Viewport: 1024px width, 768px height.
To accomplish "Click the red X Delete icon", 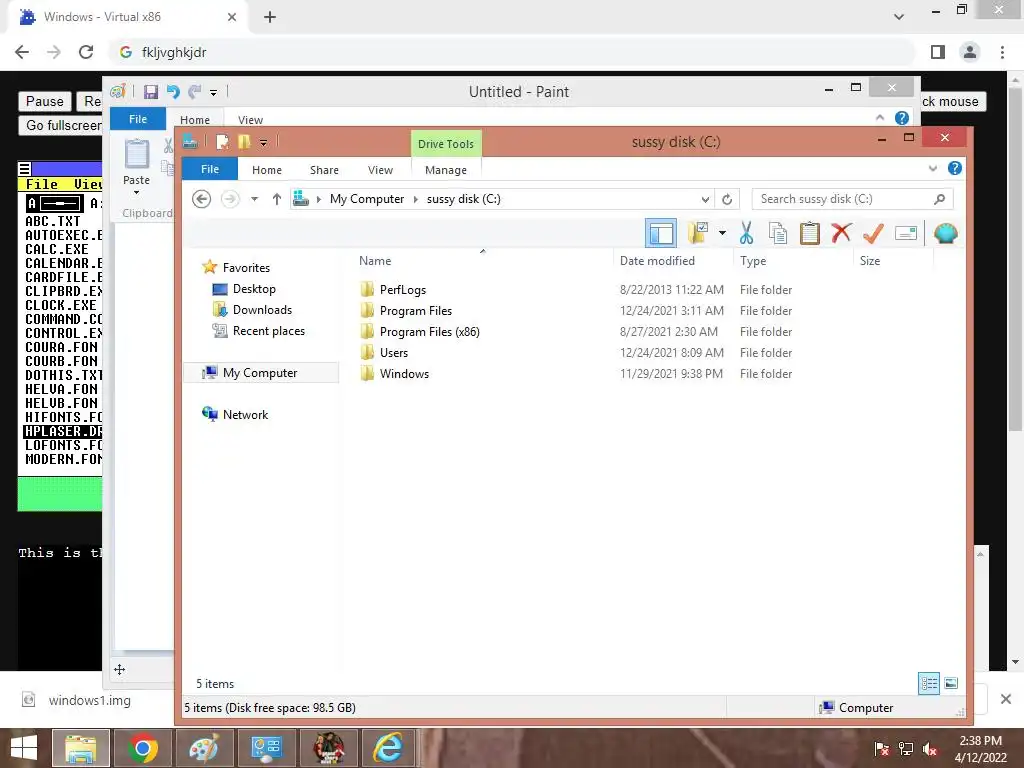I will click(841, 232).
